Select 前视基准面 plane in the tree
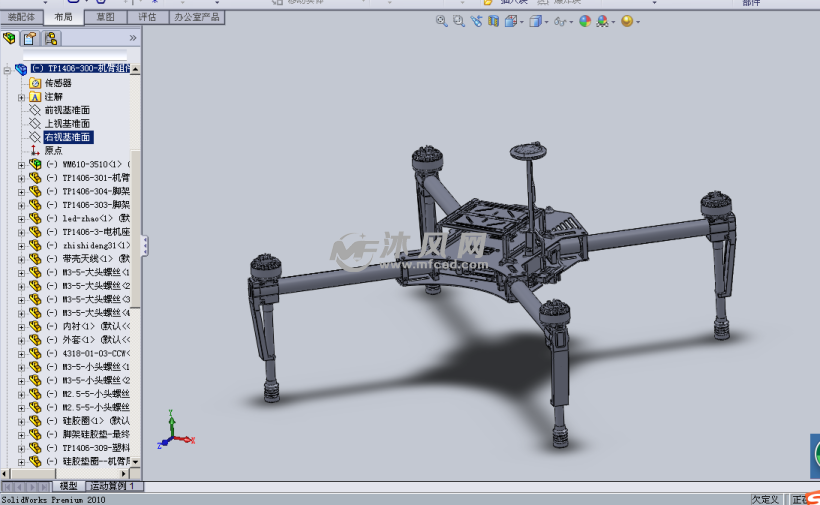This screenshot has width=820, height=505. (67, 110)
